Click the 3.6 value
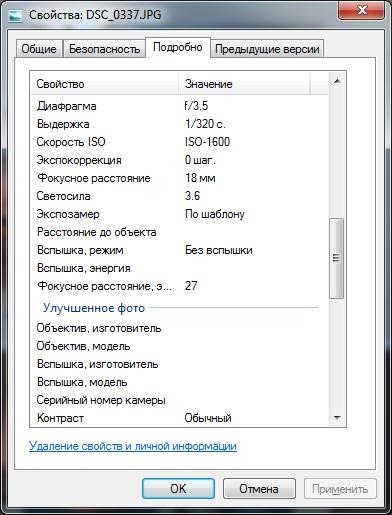This screenshot has width=392, height=515. (192, 196)
